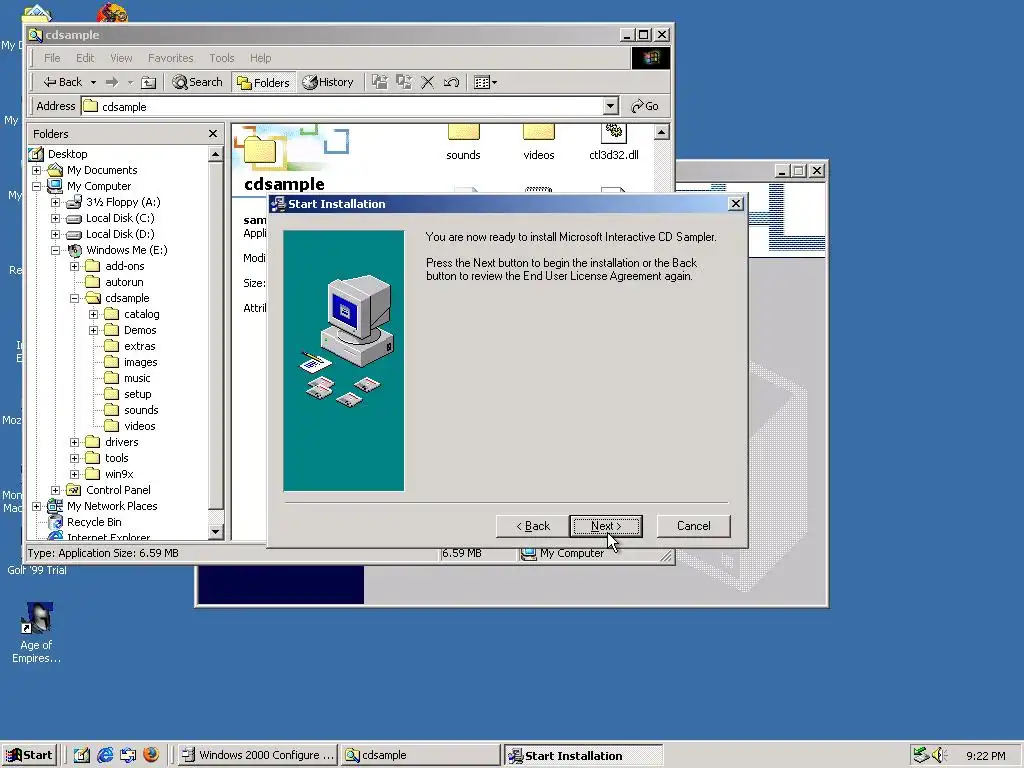
Task: Select Control Panel in the tree
Action: tap(118, 490)
